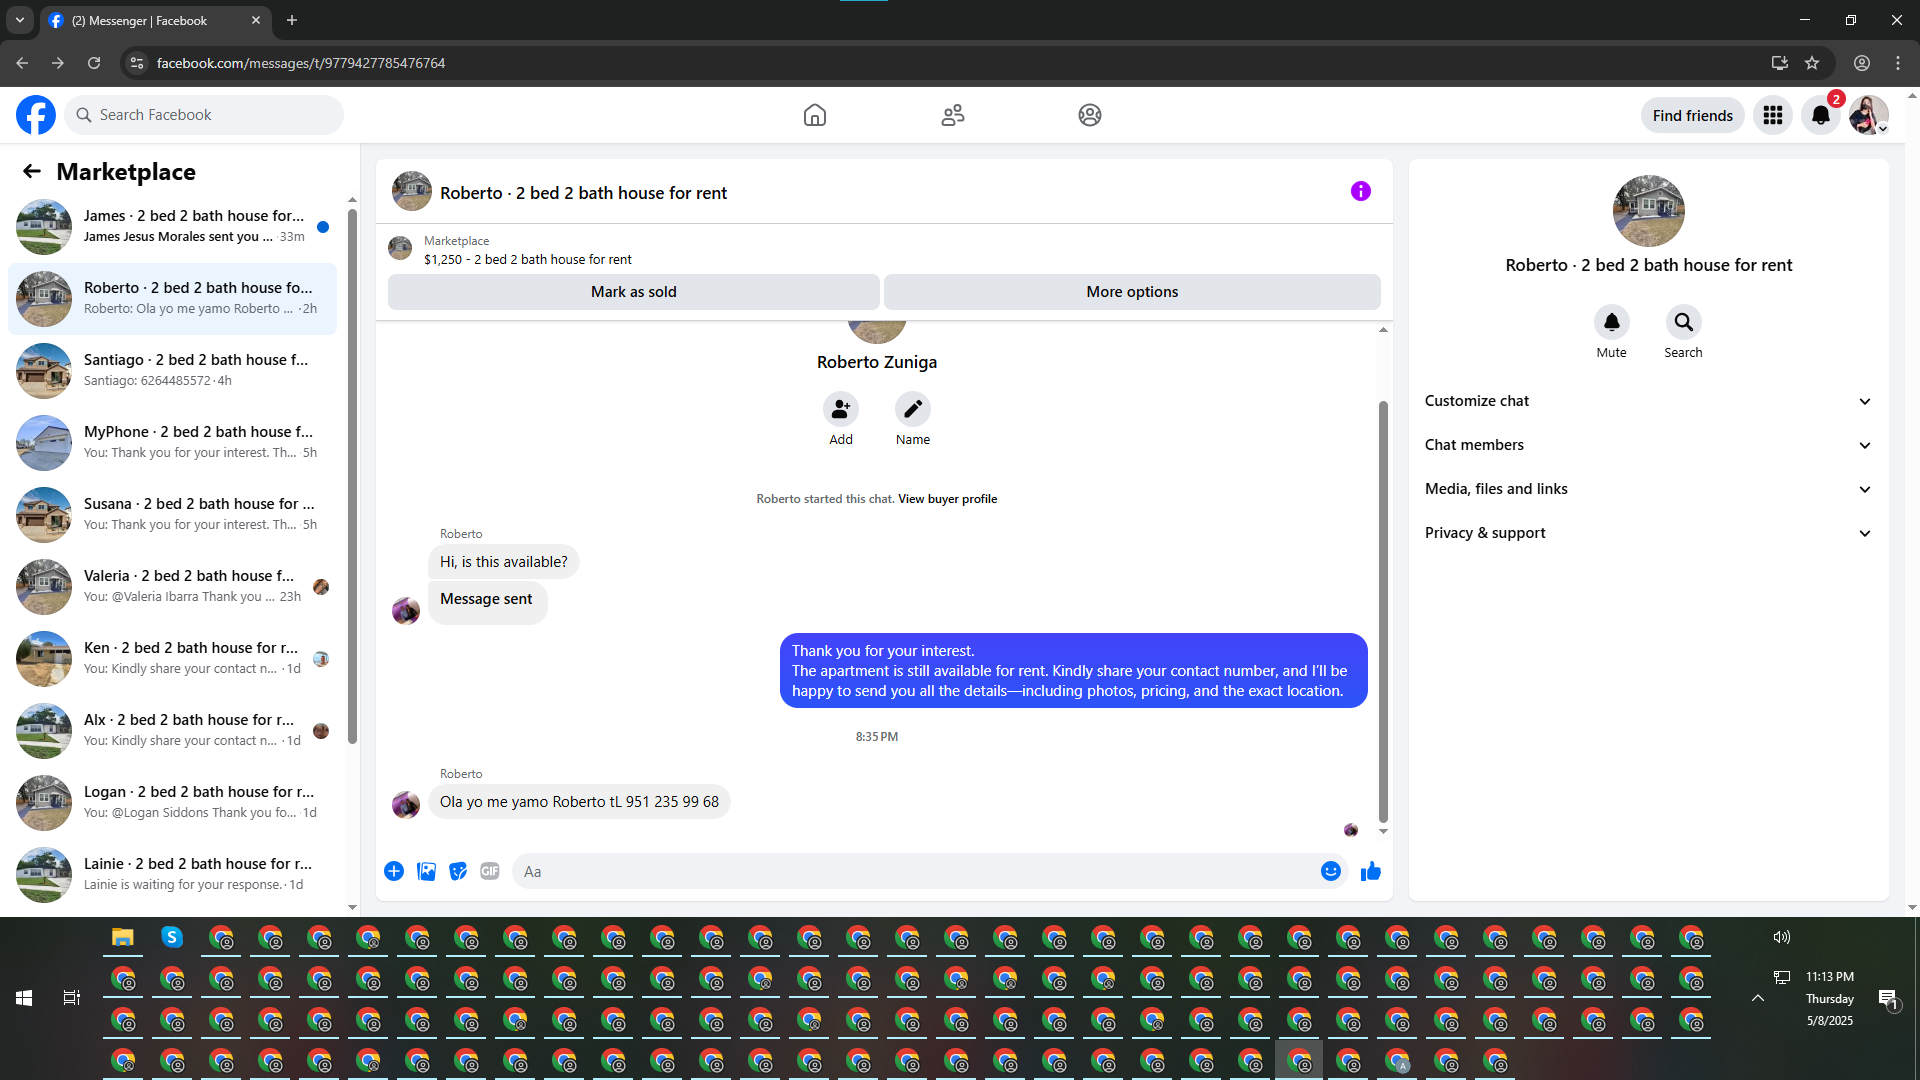1920x1080 pixels.
Task: Open the notifications bell
Action: tap(1821, 115)
